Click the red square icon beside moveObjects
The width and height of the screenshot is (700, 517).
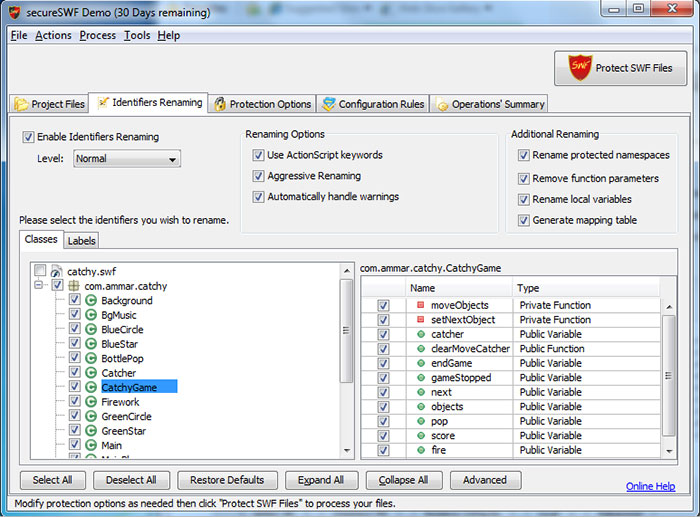420,305
